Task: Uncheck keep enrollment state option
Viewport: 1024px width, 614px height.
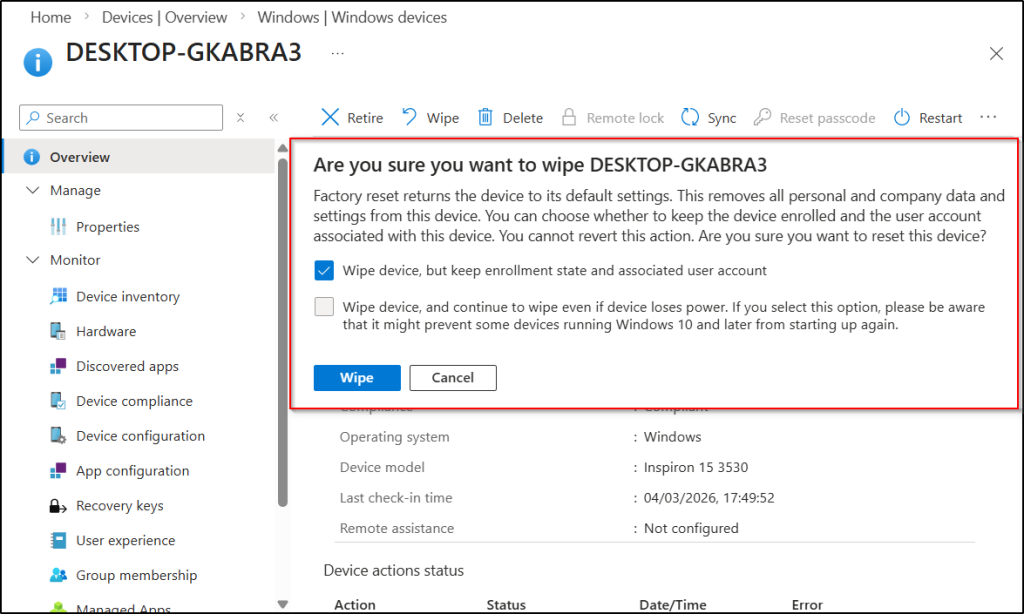Action: 323,270
